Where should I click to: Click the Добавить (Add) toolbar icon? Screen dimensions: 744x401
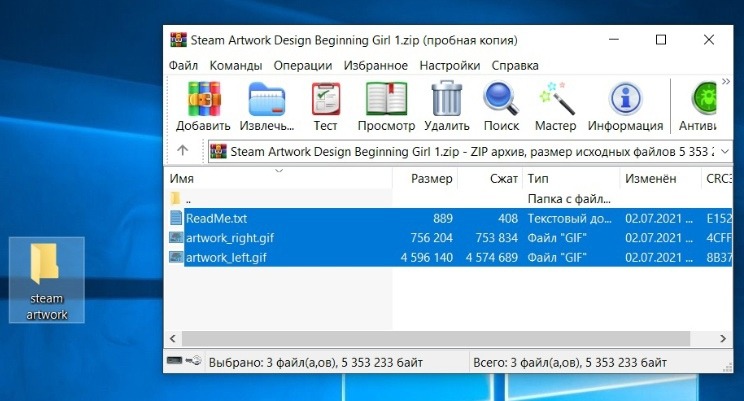pos(204,99)
